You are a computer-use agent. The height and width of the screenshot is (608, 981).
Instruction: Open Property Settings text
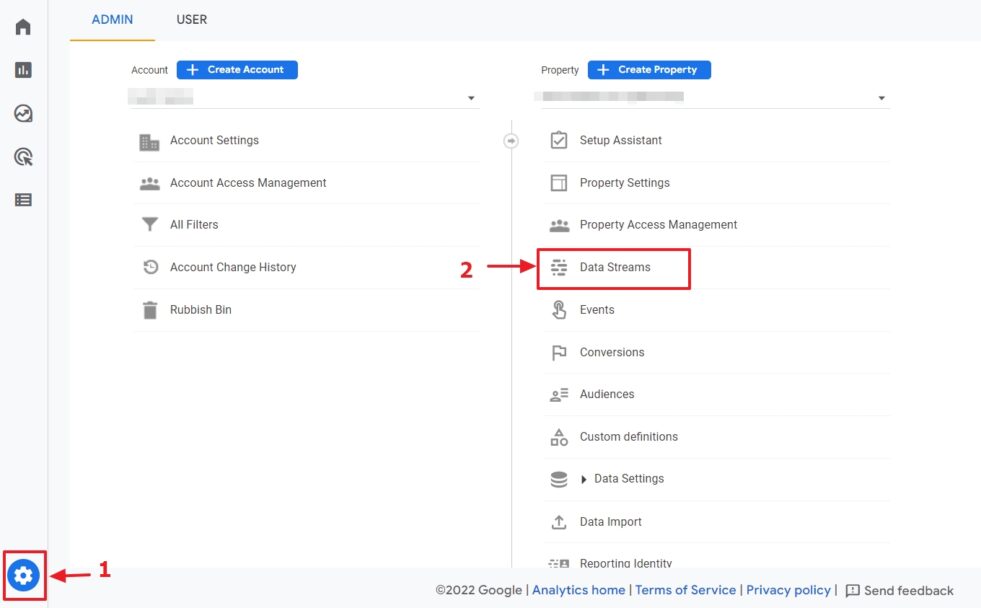click(624, 183)
